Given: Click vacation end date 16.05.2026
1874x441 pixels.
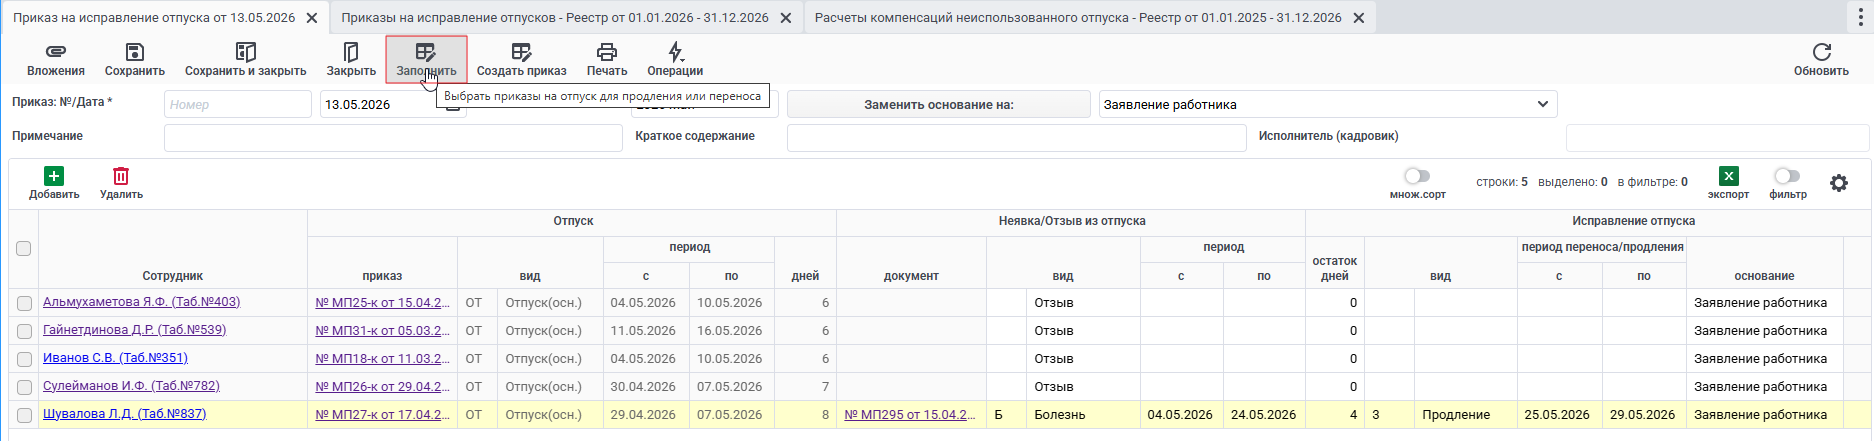Looking at the screenshot, I should point(732,331).
